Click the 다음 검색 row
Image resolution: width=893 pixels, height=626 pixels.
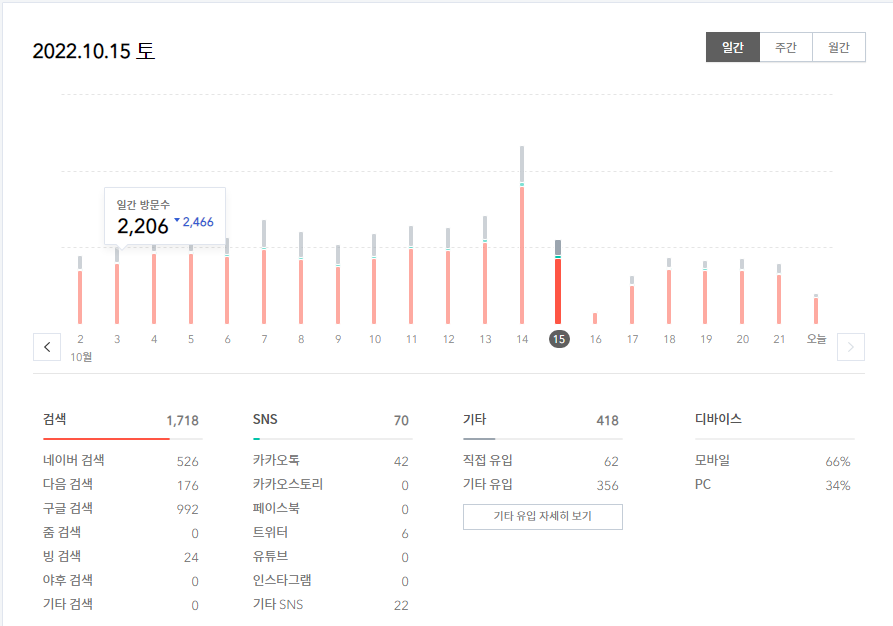click(121, 484)
